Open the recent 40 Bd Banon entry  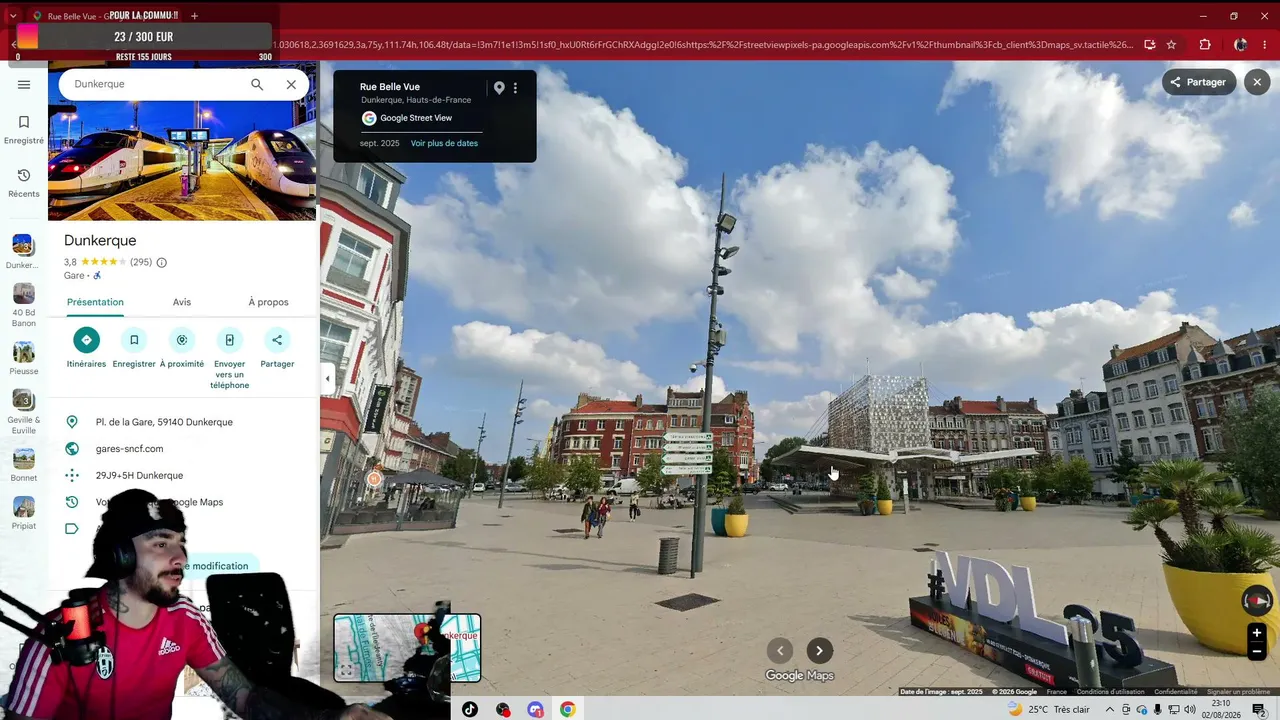click(x=23, y=305)
